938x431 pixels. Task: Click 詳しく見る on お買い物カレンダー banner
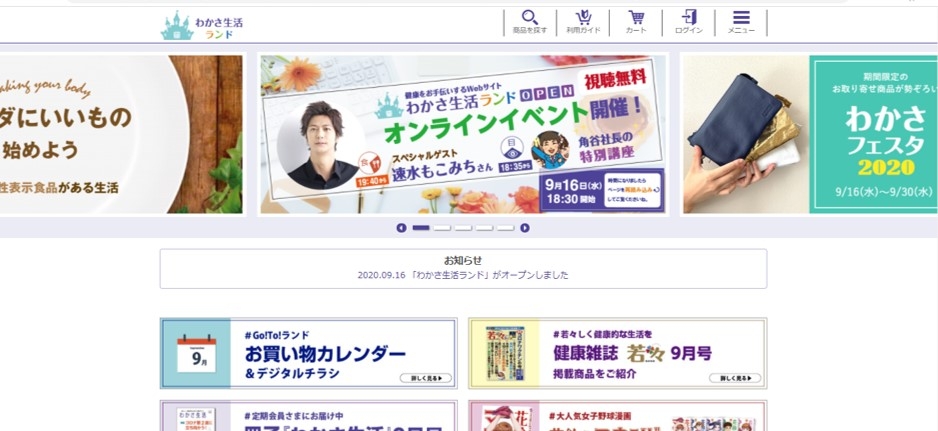tap(425, 378)
